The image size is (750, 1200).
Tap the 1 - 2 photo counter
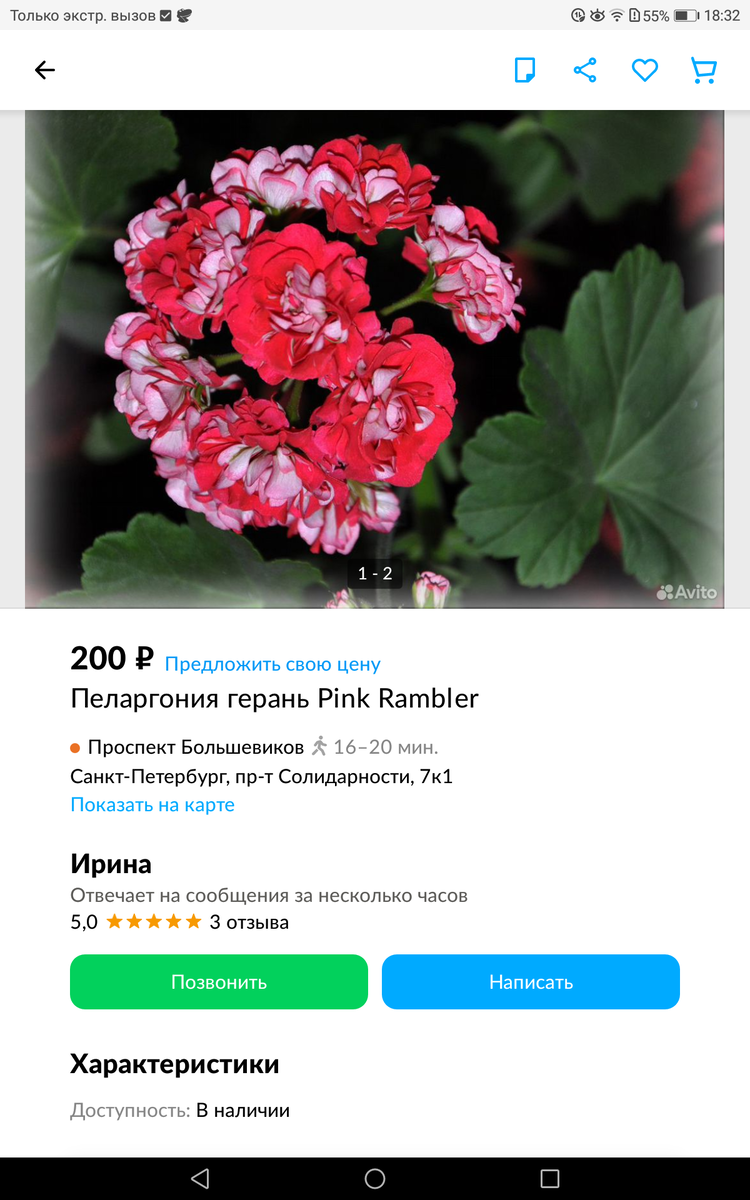(x=375, y=573)
